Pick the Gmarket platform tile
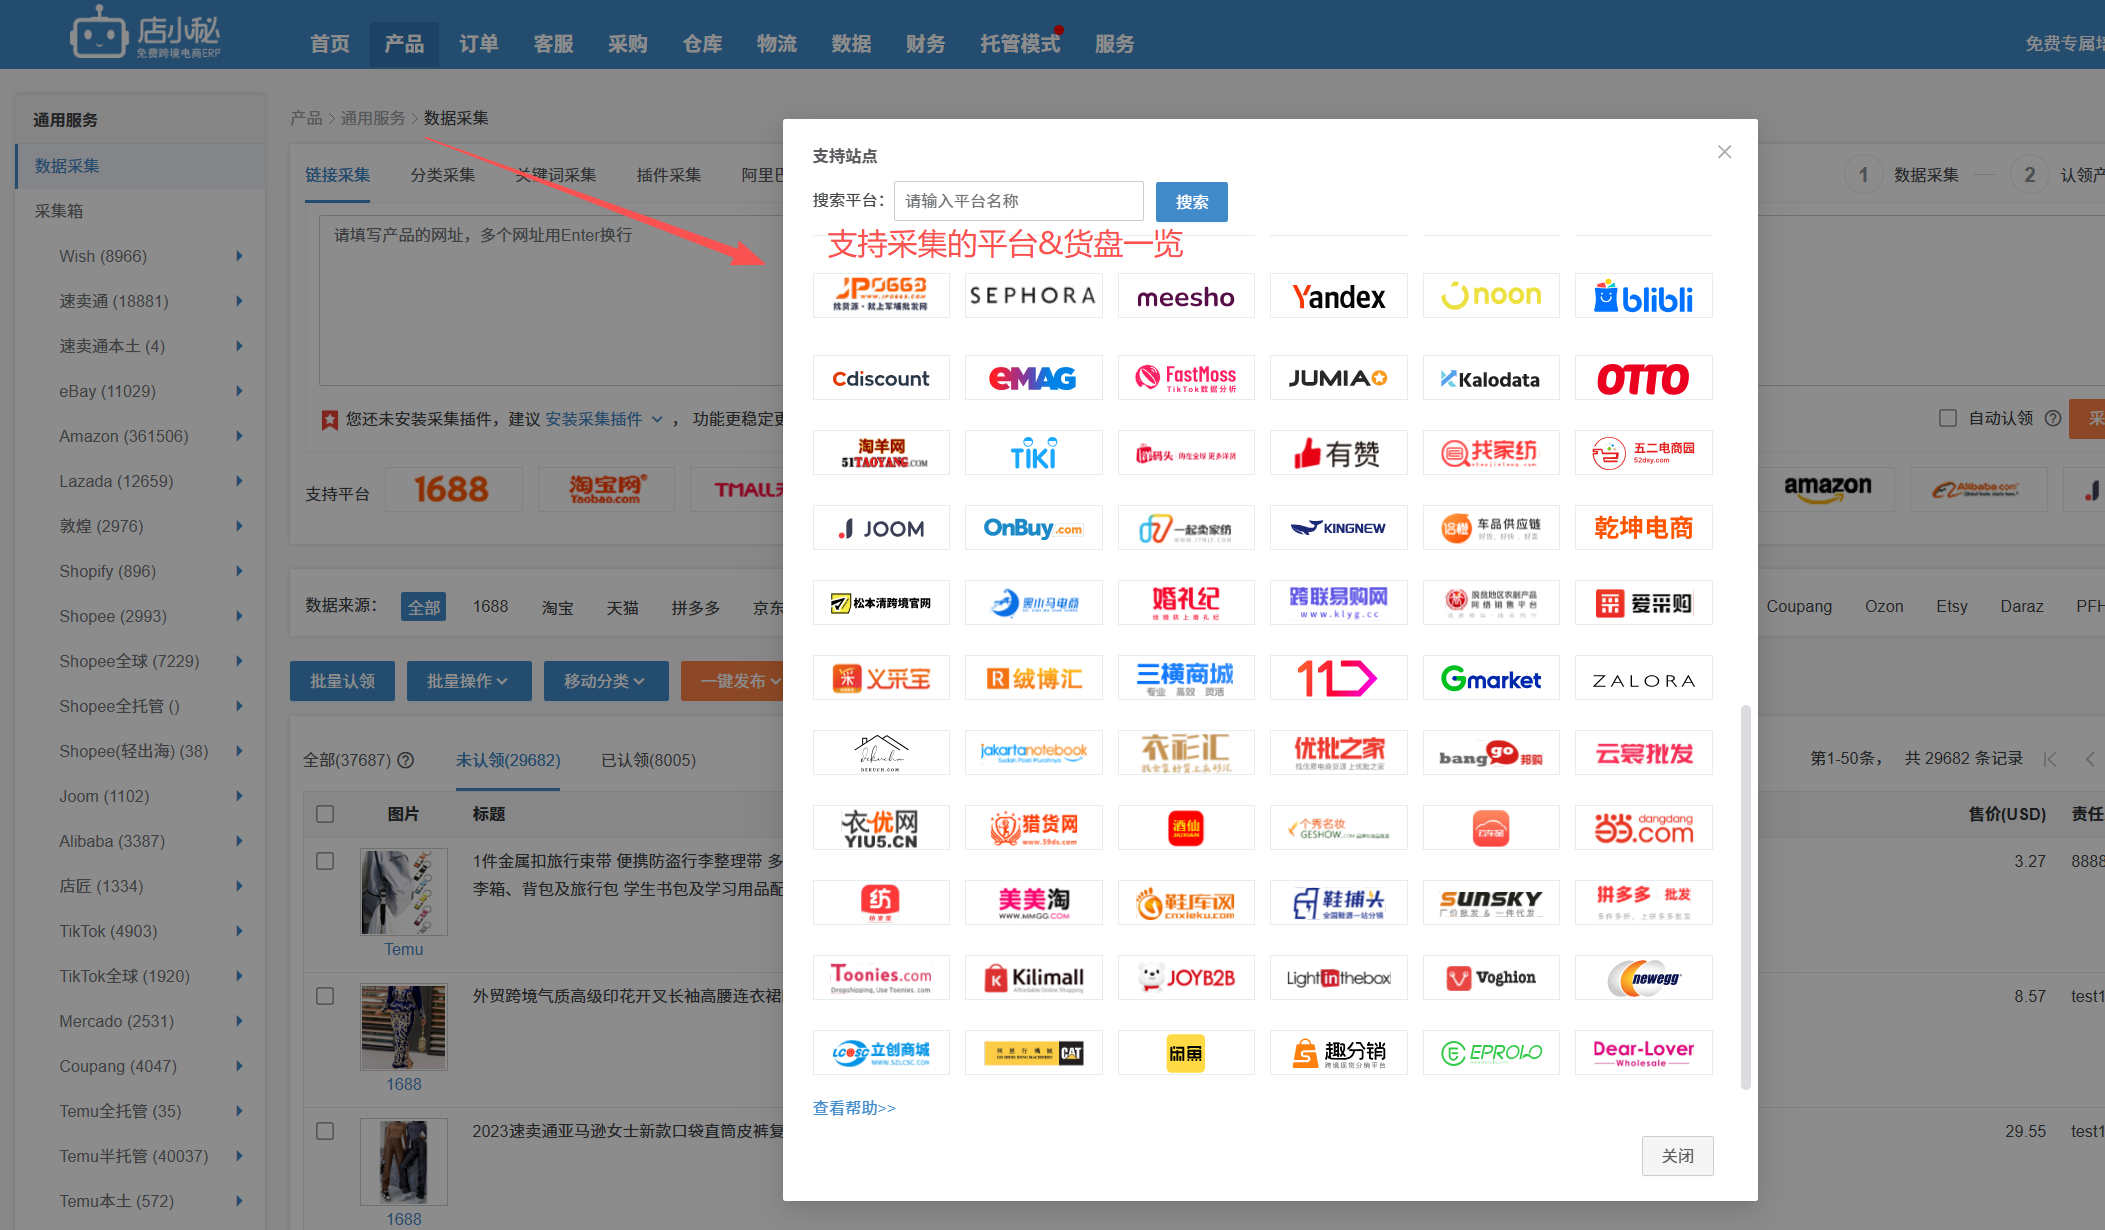 [1491, 678]
